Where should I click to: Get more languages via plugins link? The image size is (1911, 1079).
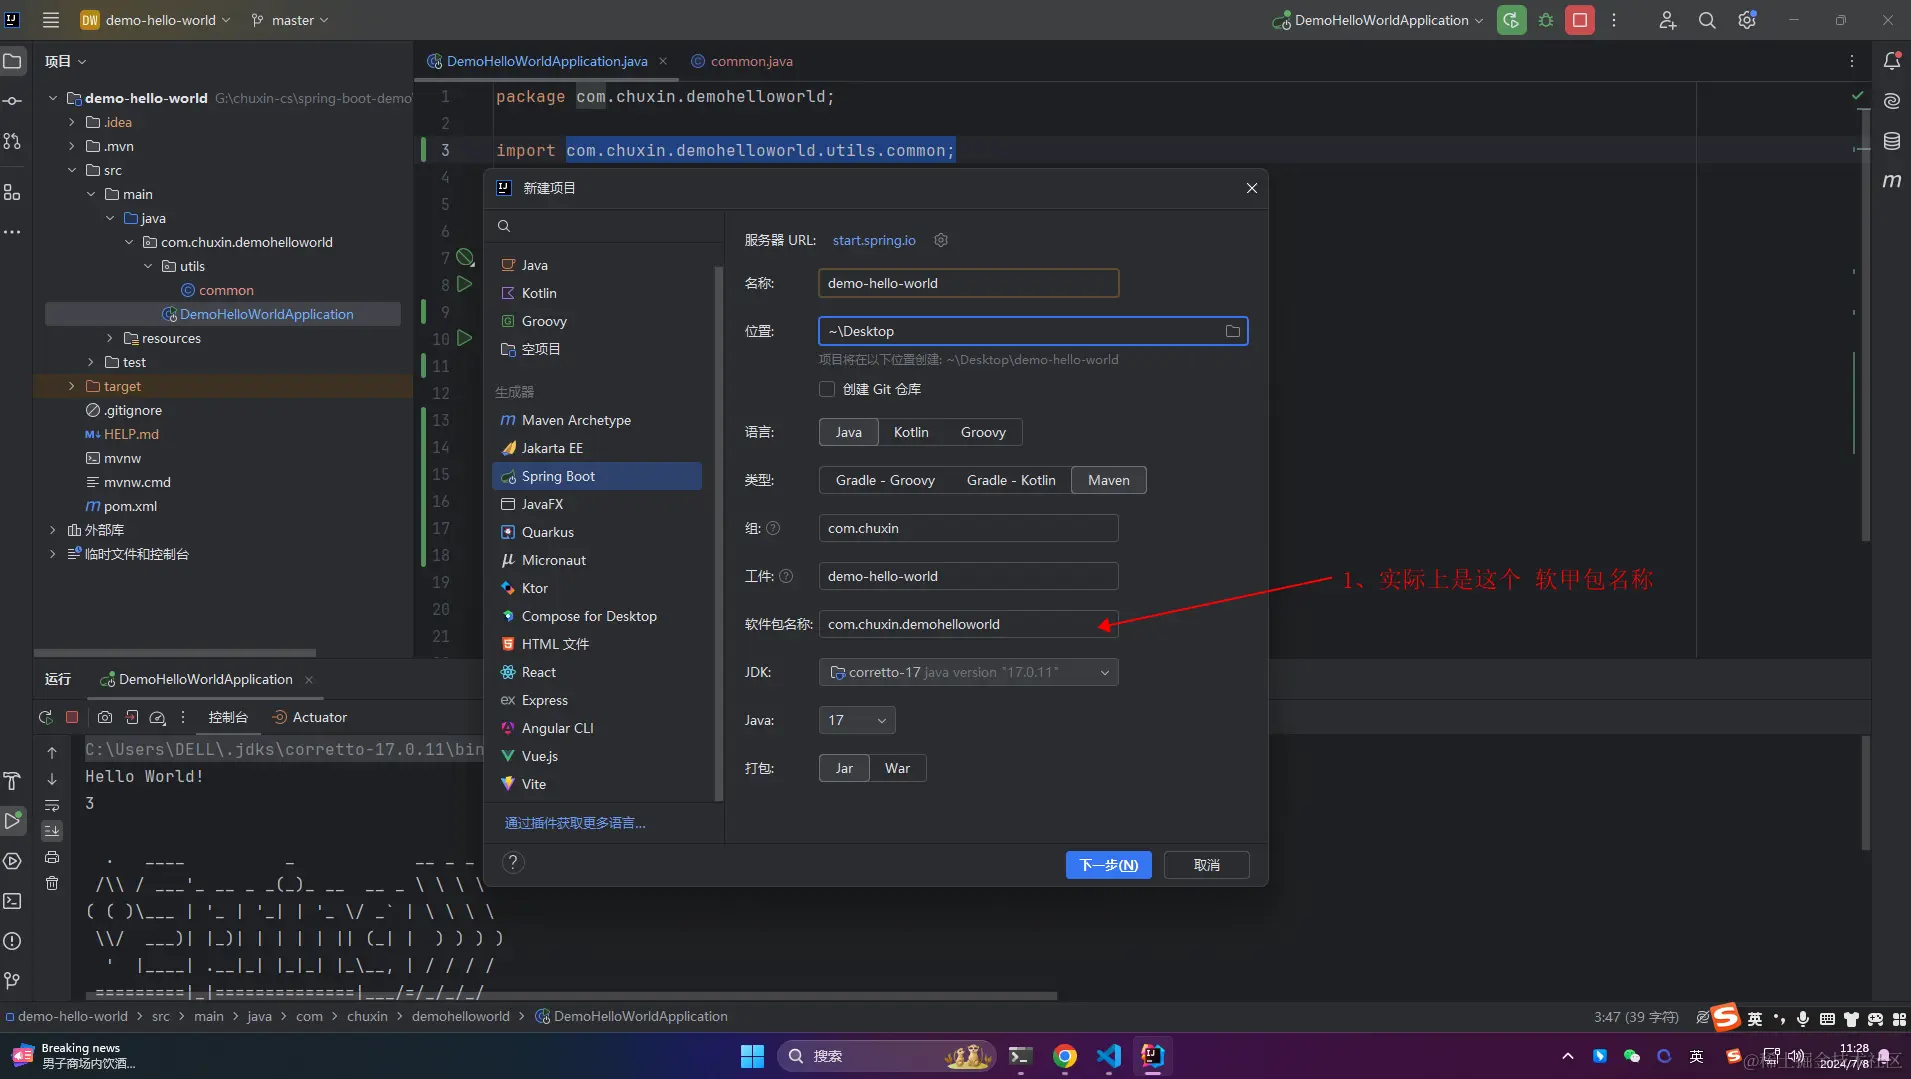(x=575, y=823)
